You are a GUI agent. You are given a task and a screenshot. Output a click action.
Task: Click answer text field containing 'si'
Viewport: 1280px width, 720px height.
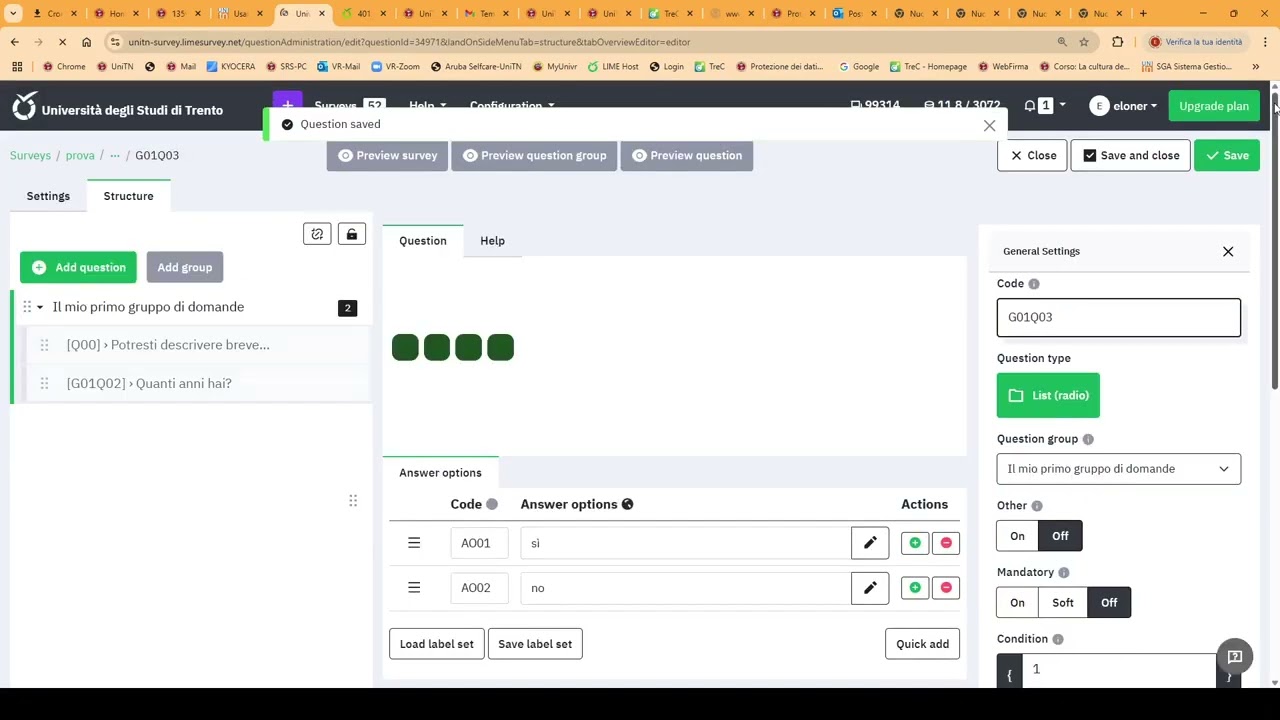(685, 543)
